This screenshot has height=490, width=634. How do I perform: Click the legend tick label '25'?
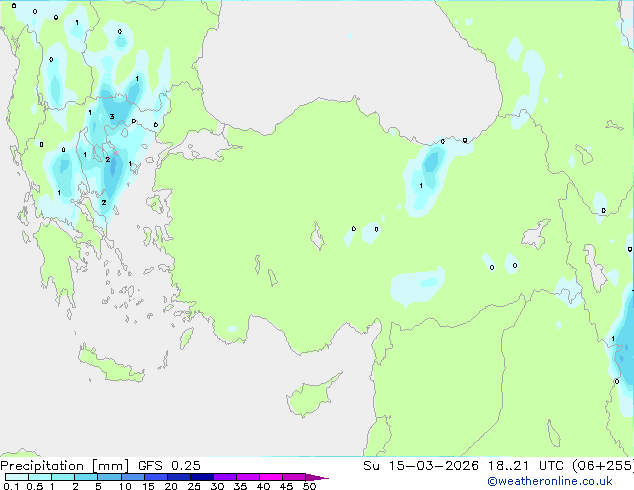(x=194, y=486)
